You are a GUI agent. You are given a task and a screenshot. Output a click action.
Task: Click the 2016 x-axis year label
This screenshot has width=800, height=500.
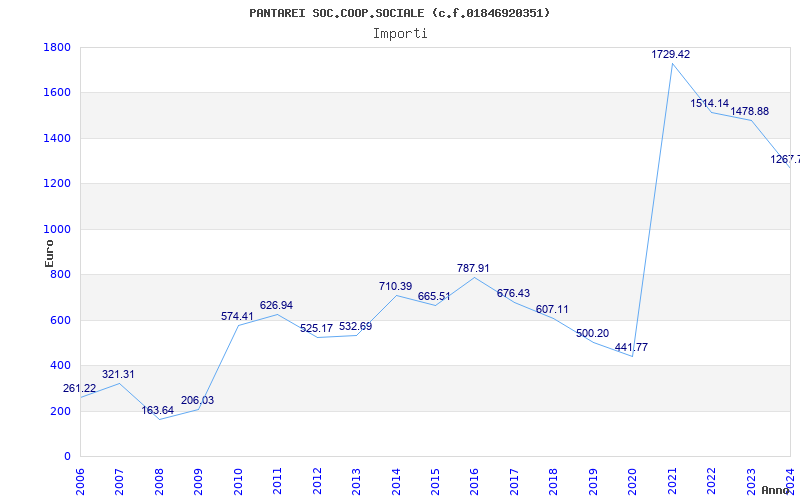[x=475, y=480]
